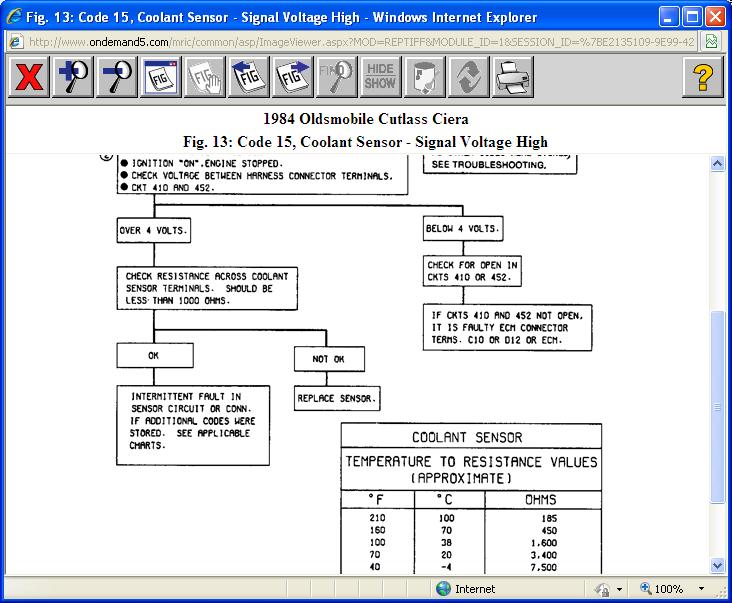
Task: Click the "OVER 4 VOLTS." box
Action: pos(154,230)
